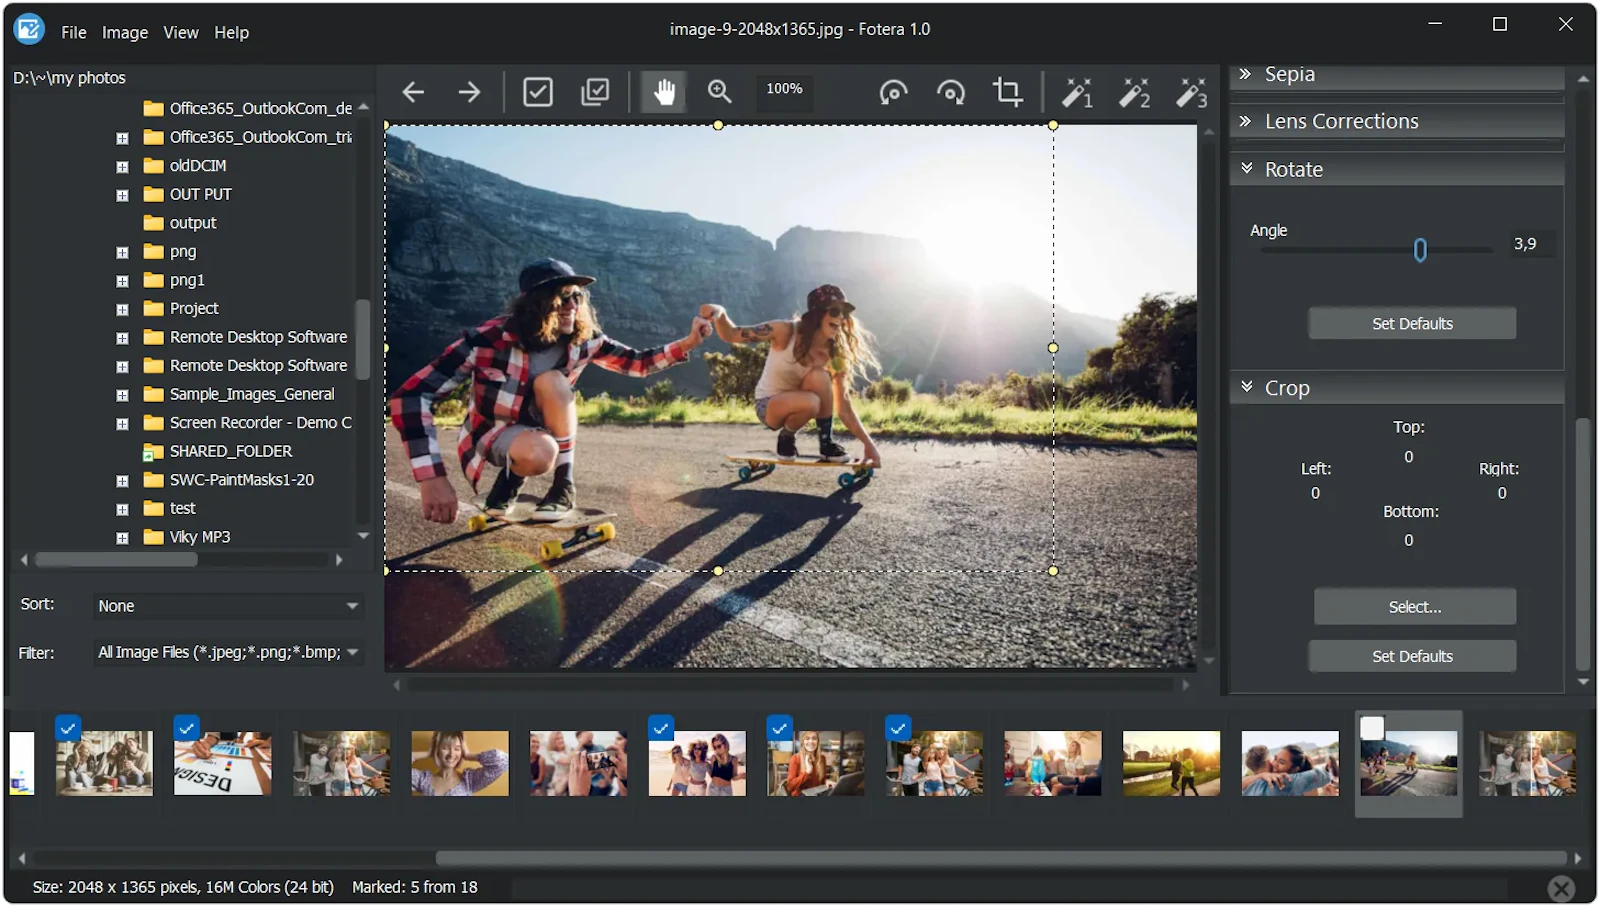Uncheck the first group-photo thumbnail checkbox
Screen dimensions: 1600x909
(x=68, y=728)
